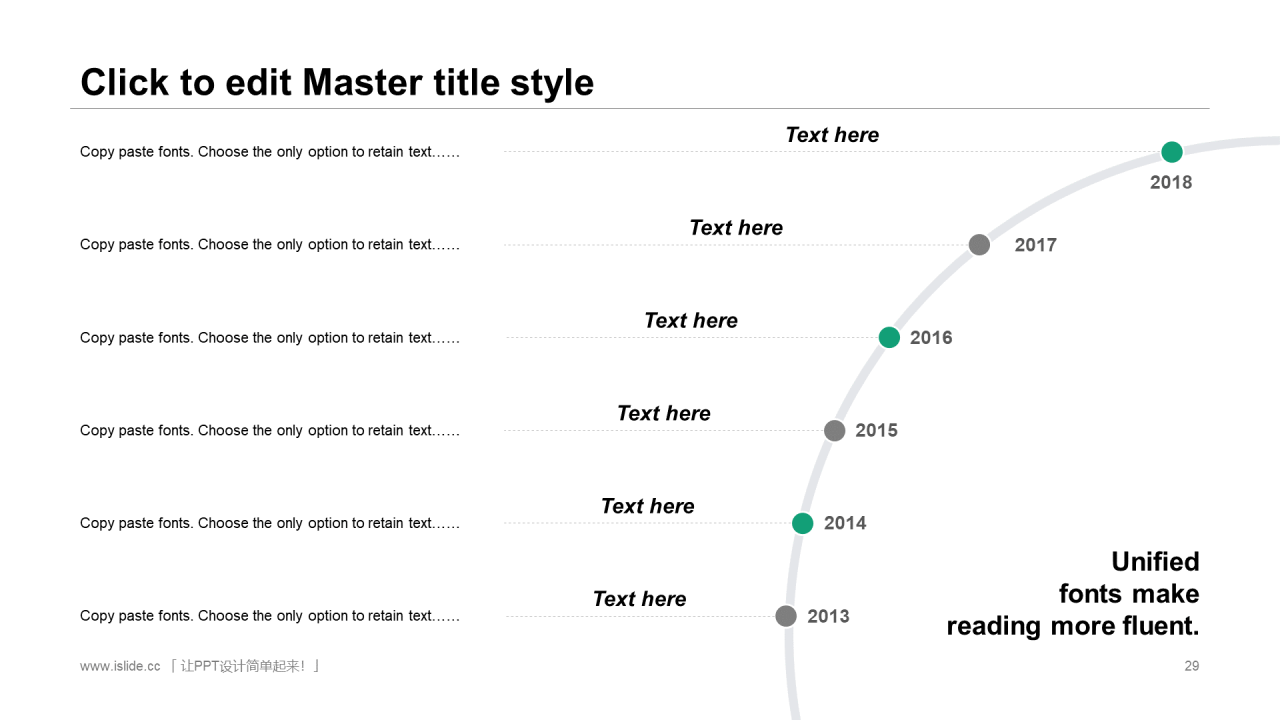Select the gray 2013 timeline dot
The image size is (1280, 720).
[x=786, y=616]
